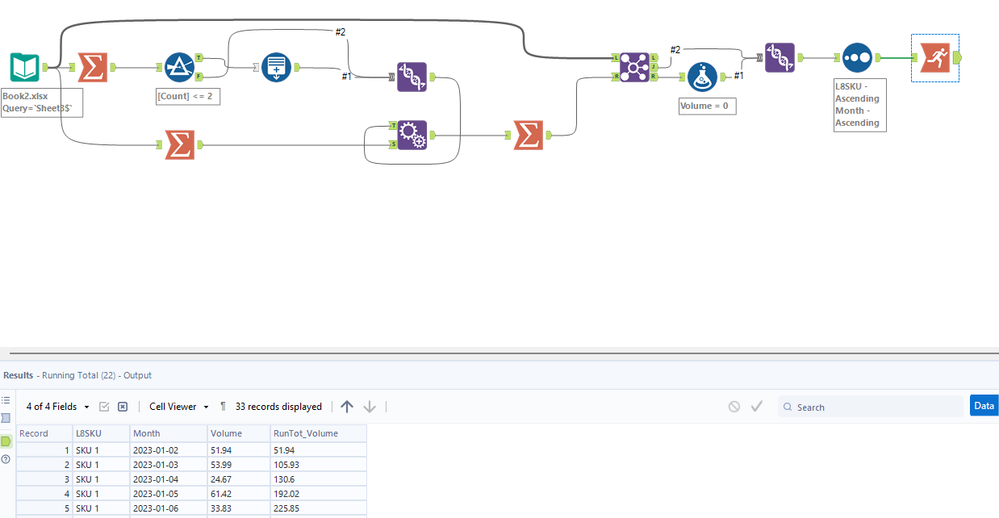999x518 pixels.
Task: Click the Volume cell 33.83
Action: point(238,508)
